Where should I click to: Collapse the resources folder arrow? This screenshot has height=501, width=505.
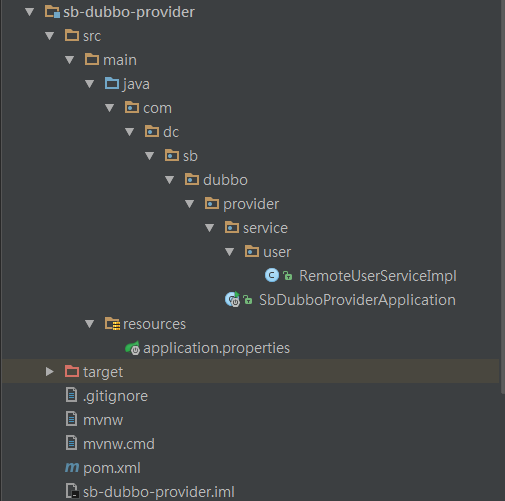tap(90, 324)
